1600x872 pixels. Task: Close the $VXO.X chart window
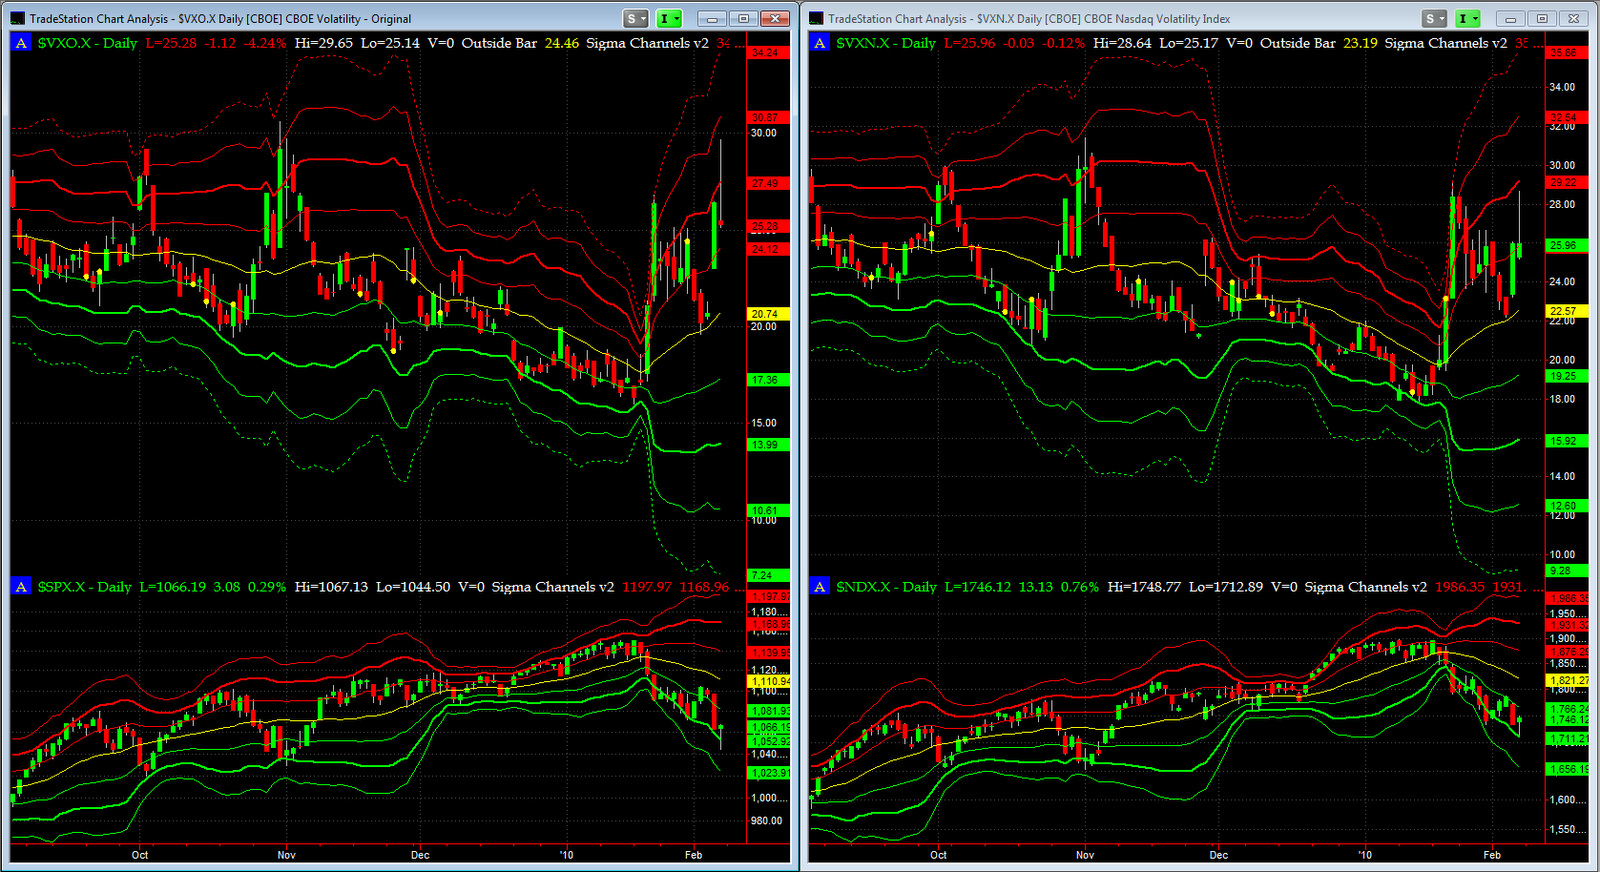coord(775,18)
